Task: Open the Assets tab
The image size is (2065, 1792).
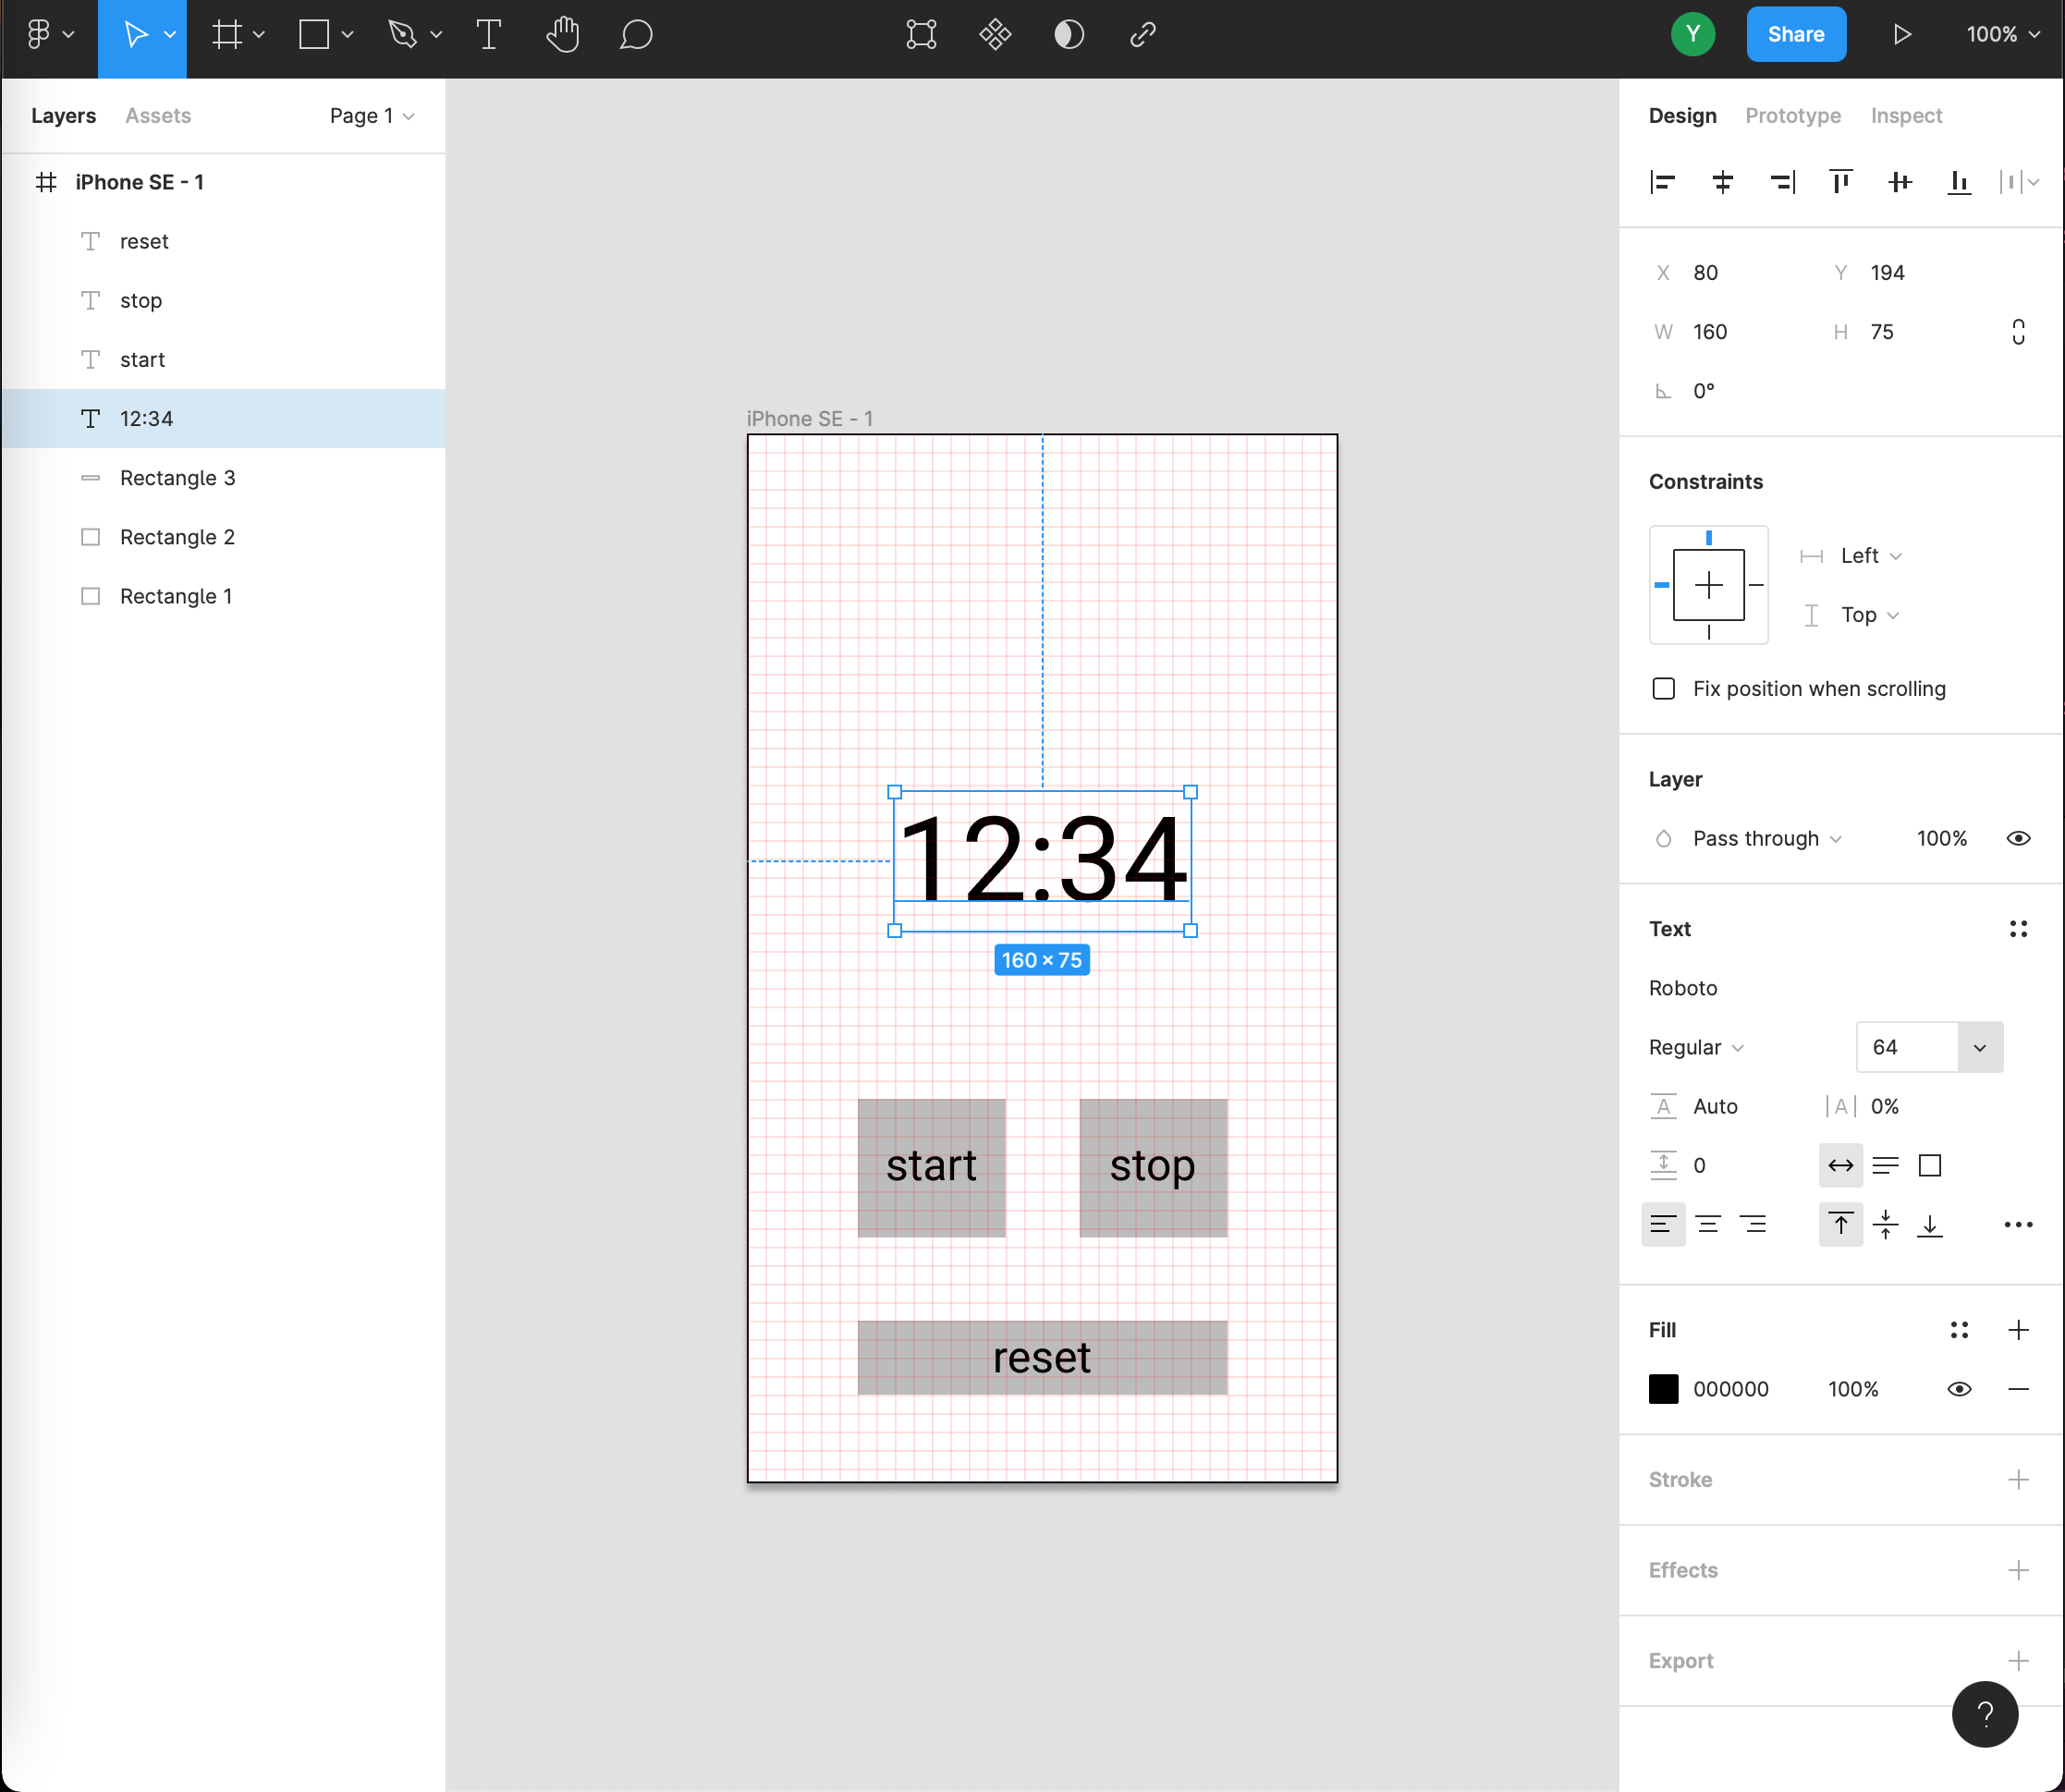Action: click(157, 116)
